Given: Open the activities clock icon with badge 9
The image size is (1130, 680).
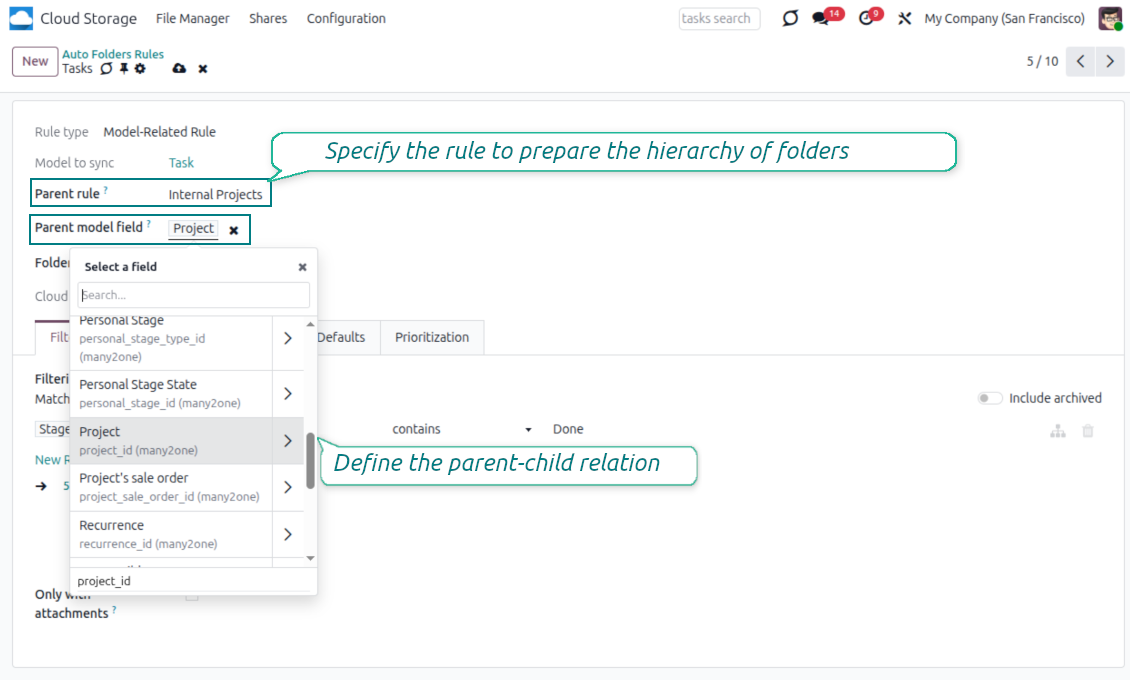Looking at the screenshot, I should tap(866, 19).
